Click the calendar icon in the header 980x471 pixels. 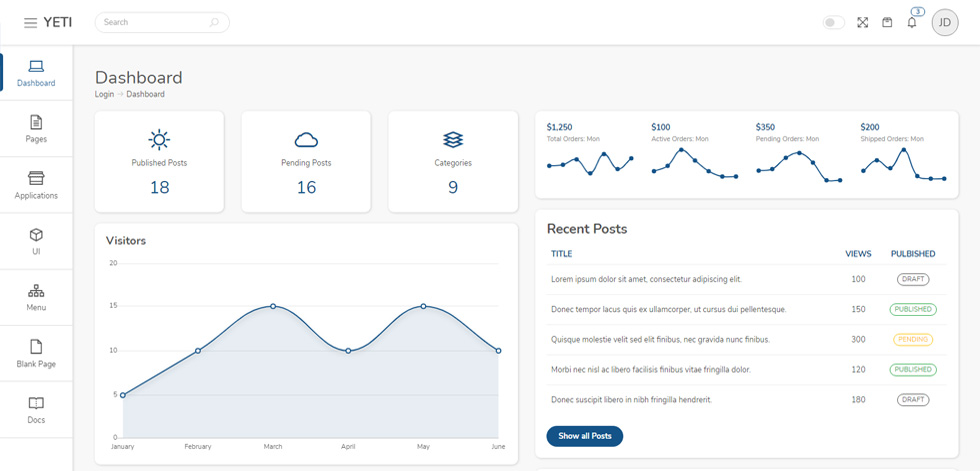tap(887, 22)
